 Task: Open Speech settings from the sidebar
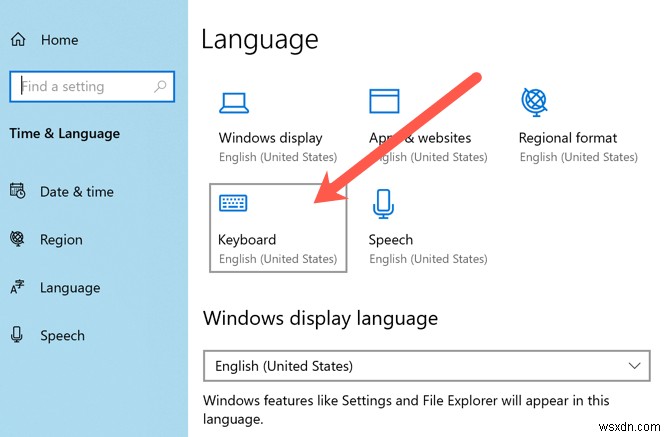(62, 335)
